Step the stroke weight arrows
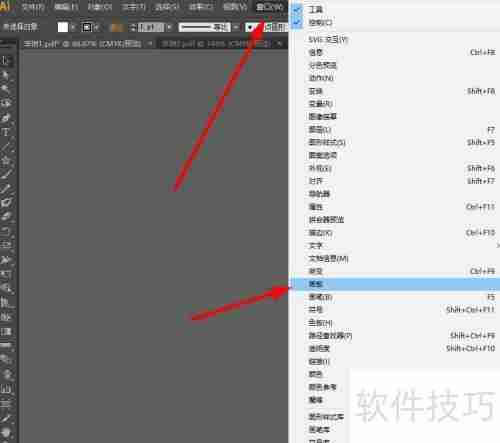This screenshot has height=443, width=500. pos(133,27)
